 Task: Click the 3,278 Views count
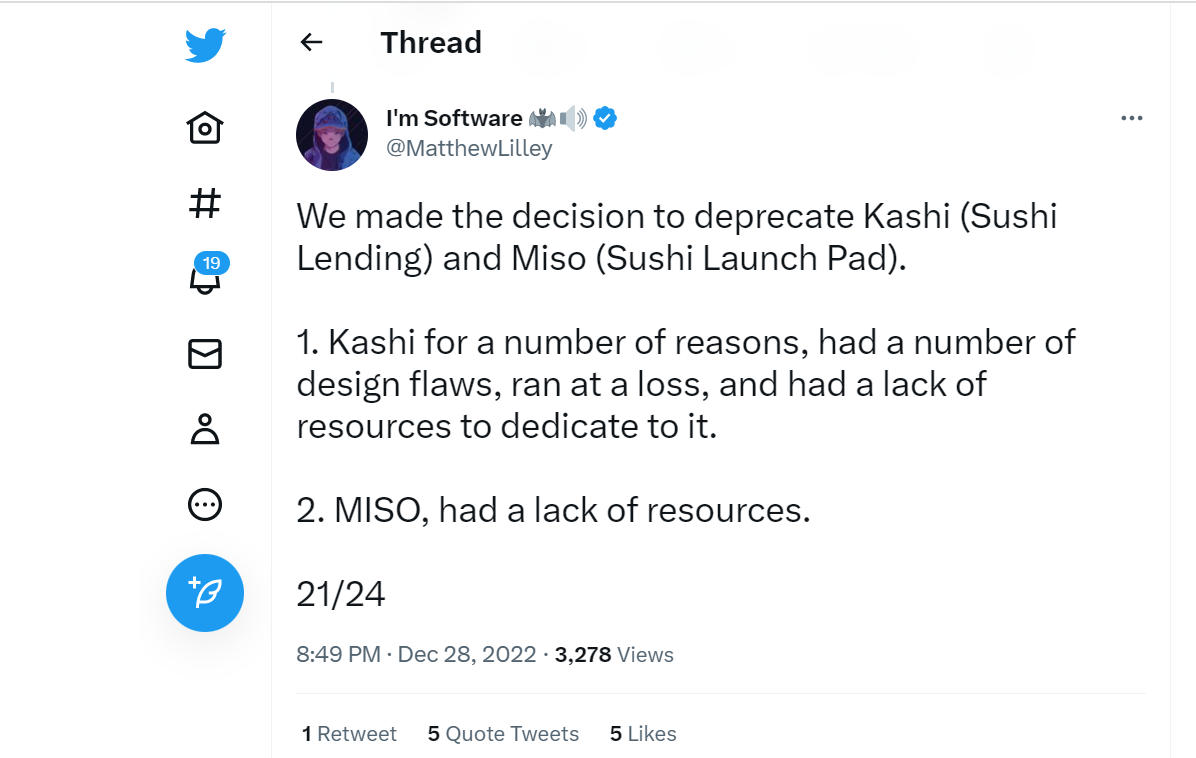tap(614, 655)
